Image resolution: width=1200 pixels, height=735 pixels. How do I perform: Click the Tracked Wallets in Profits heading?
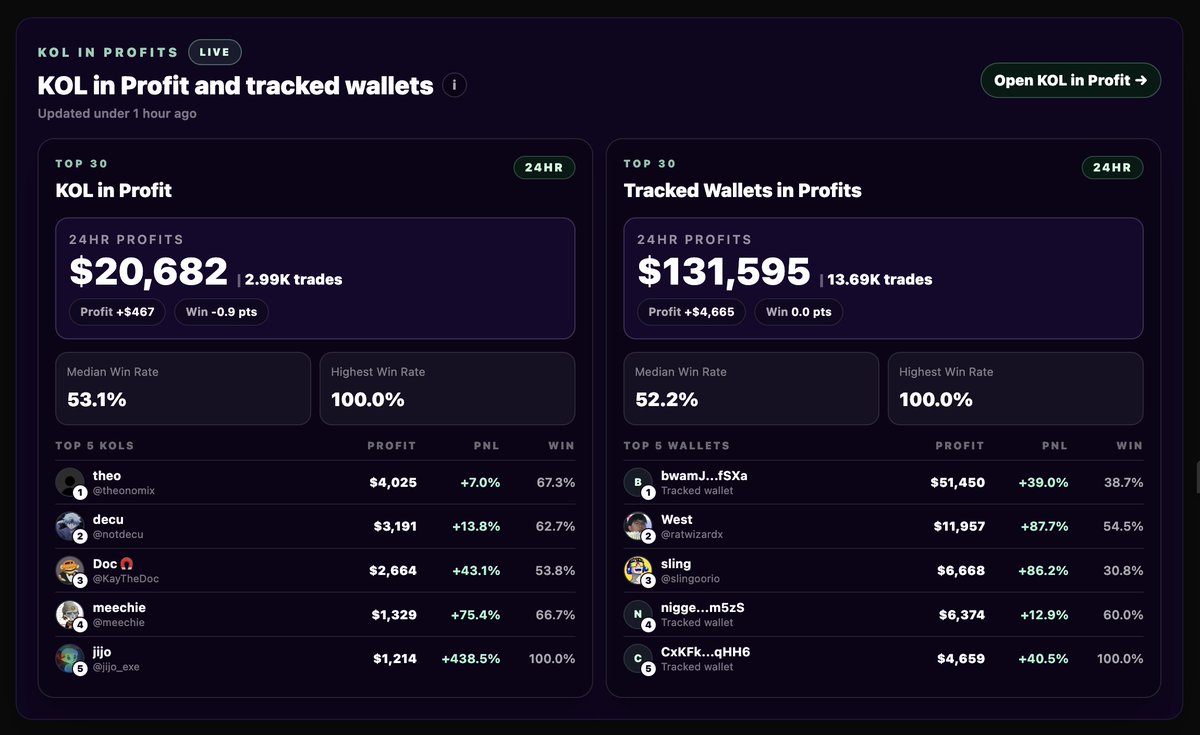click(742, 190)
